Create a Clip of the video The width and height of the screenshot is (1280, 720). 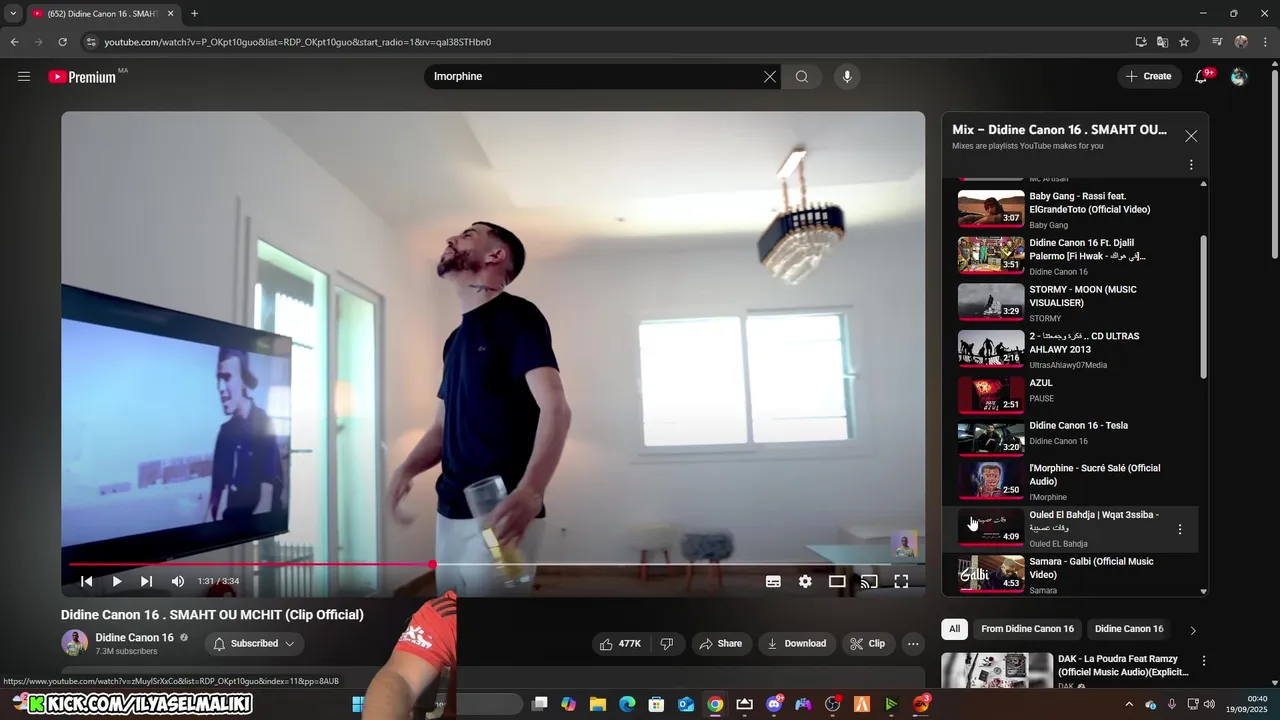[867, 644]
